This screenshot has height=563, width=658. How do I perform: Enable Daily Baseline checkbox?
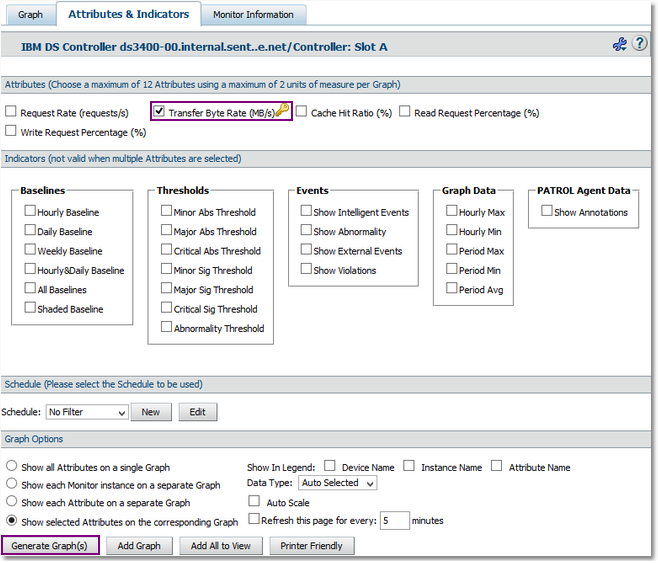coord(30,230)
